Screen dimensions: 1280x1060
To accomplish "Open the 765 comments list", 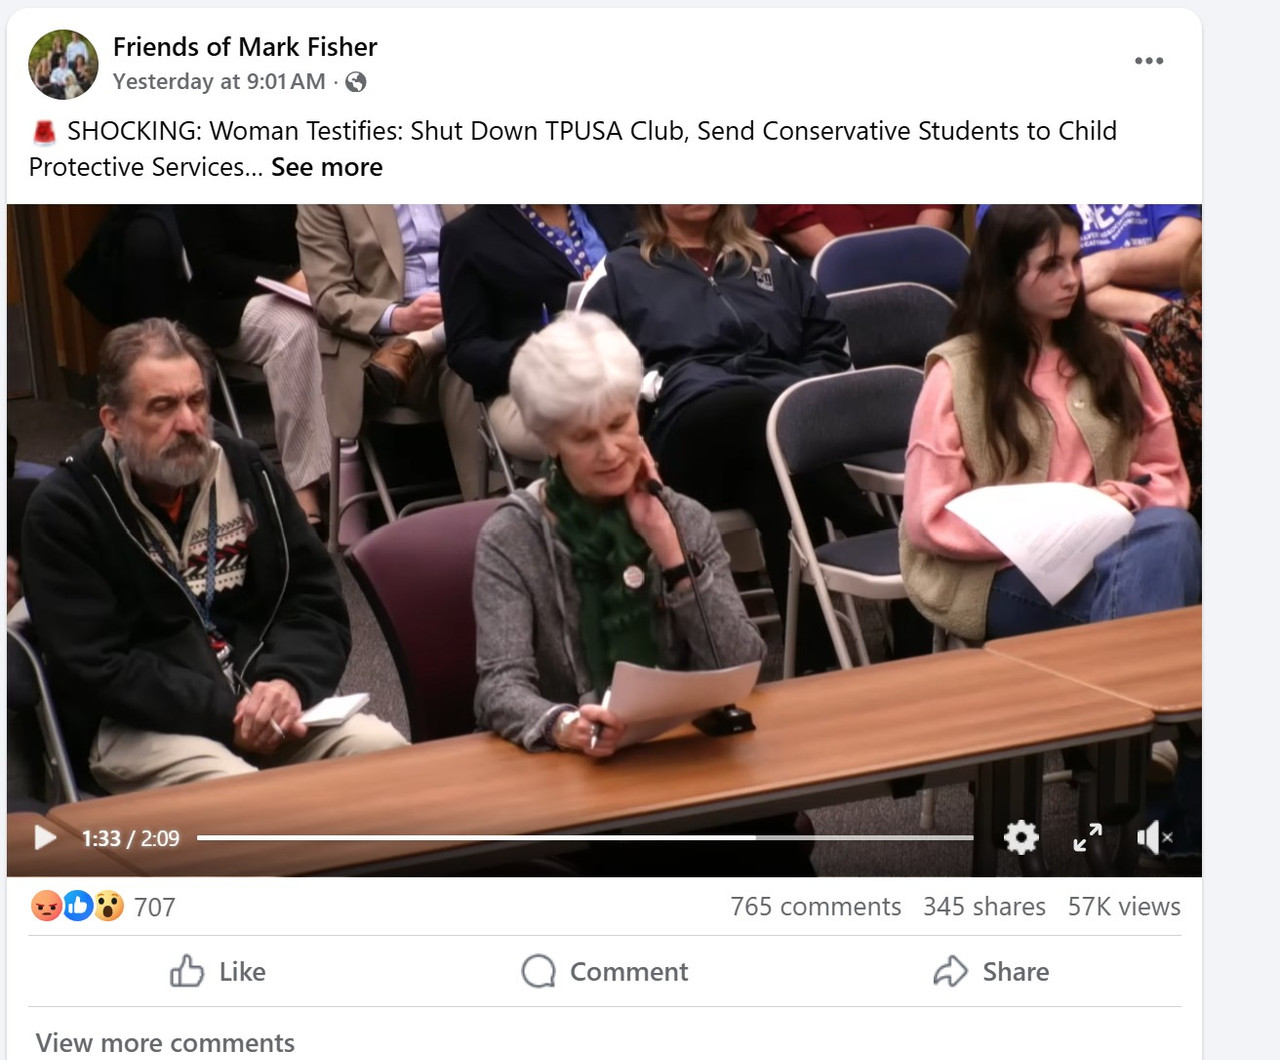I will [x=815, y=907].
